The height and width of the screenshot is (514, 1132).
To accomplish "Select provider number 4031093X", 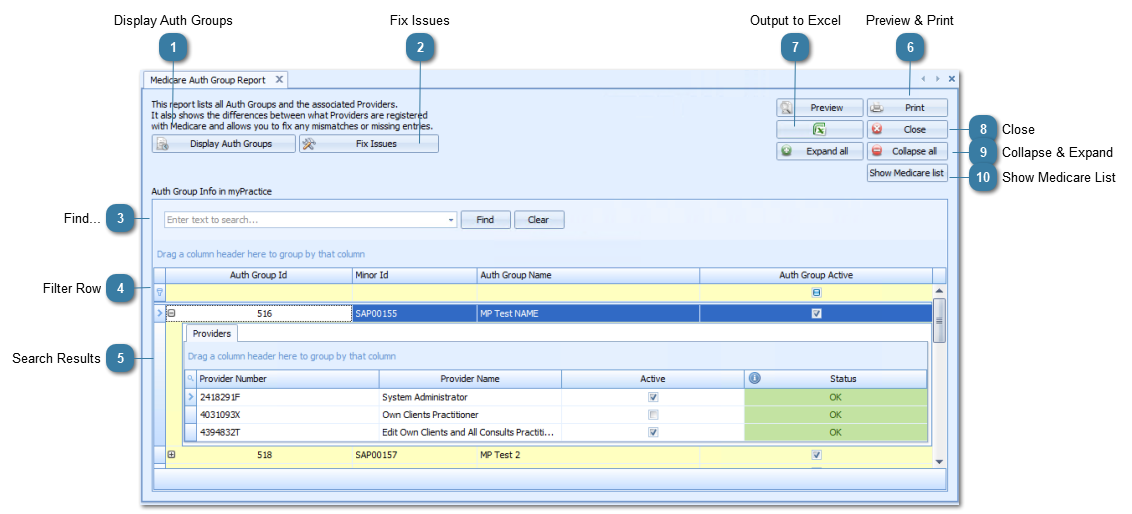I will tap(288, 414).
